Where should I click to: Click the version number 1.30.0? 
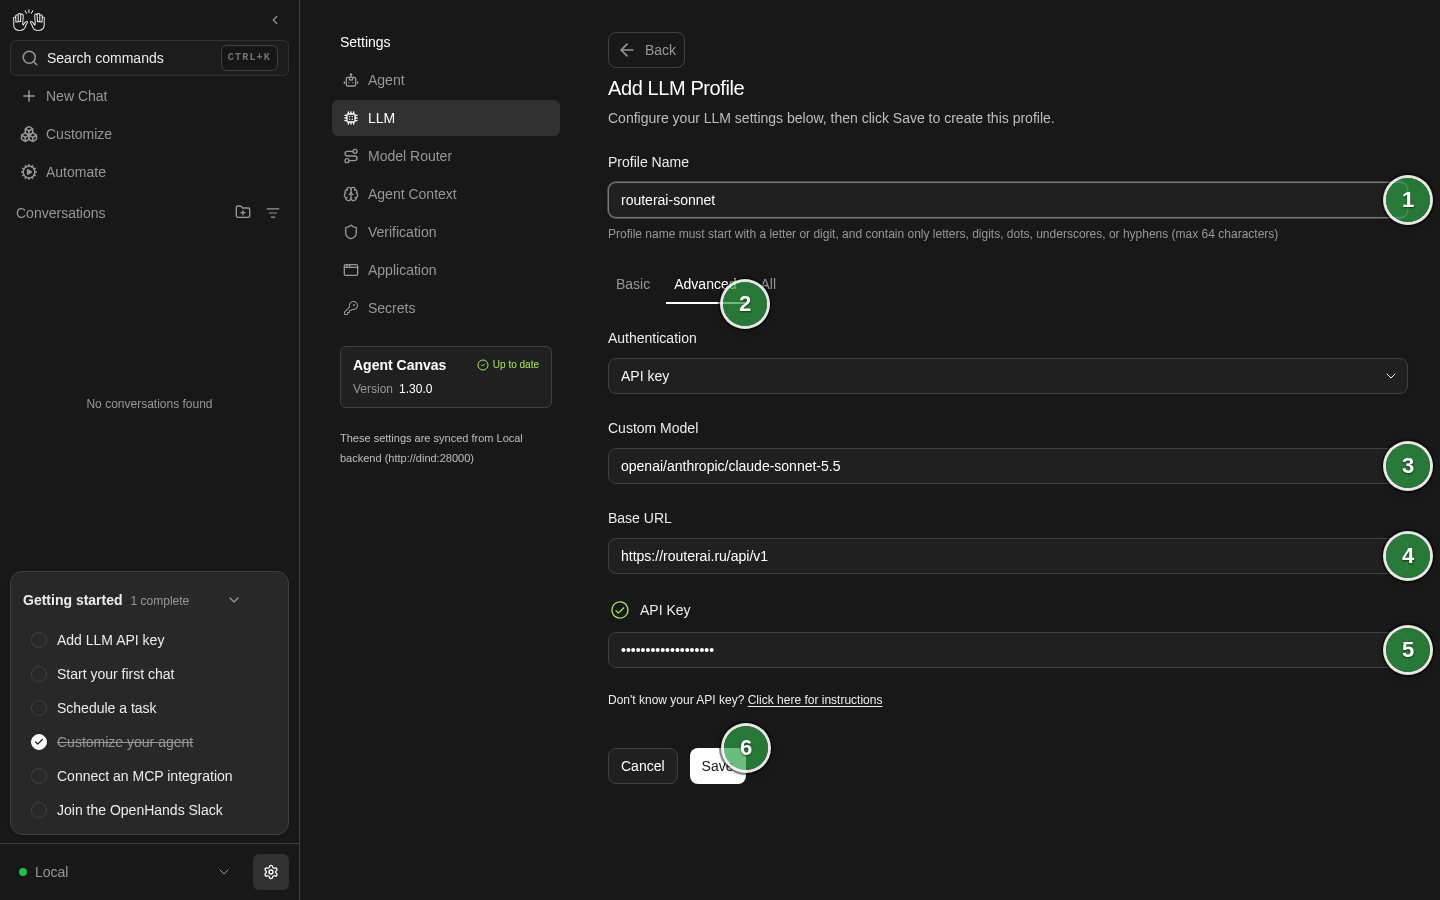pos(416,389)
